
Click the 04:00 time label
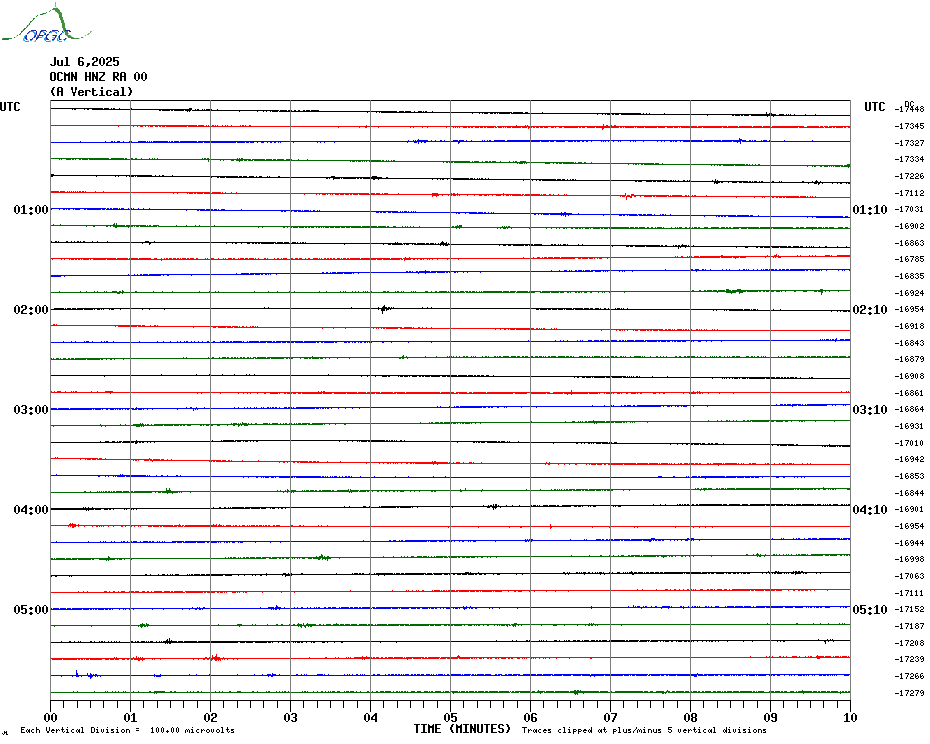tap(31, 510)
